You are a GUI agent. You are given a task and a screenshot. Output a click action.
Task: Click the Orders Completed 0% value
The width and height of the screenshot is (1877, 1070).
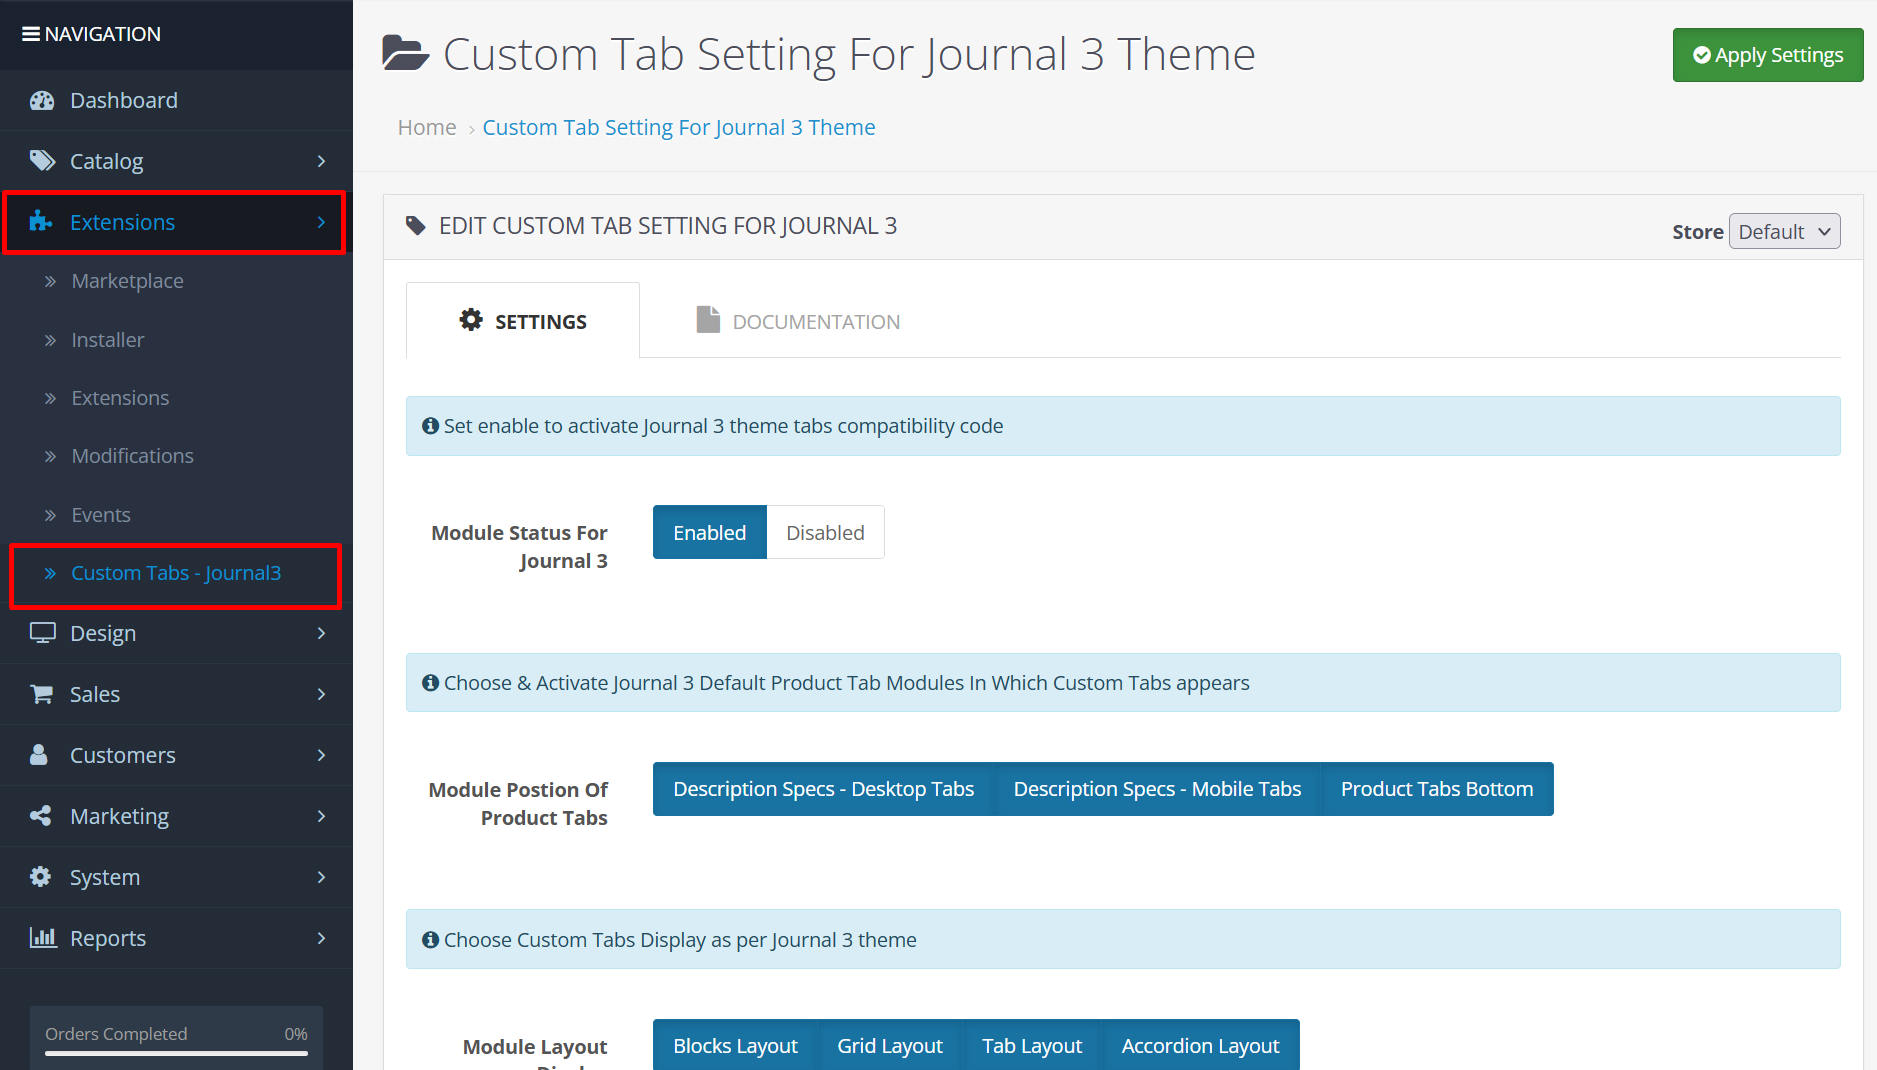click(296, 1034)
